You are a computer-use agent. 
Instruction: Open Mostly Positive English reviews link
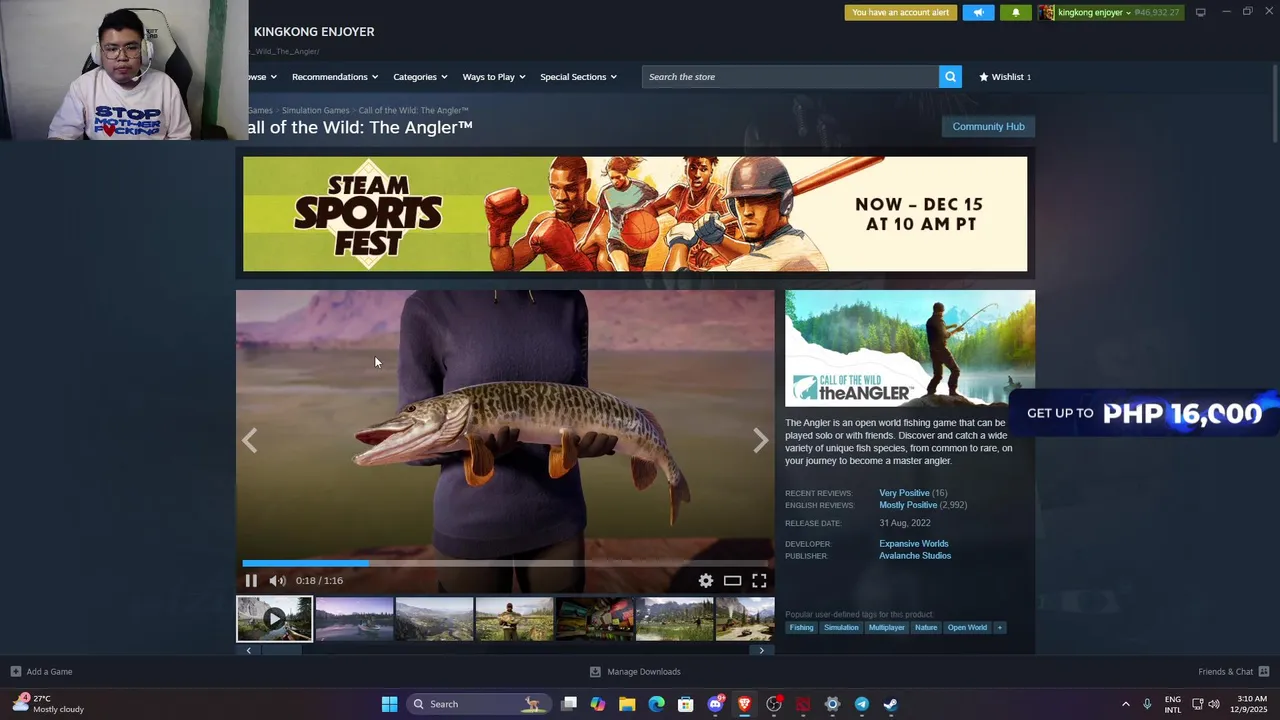coord(908,505)
